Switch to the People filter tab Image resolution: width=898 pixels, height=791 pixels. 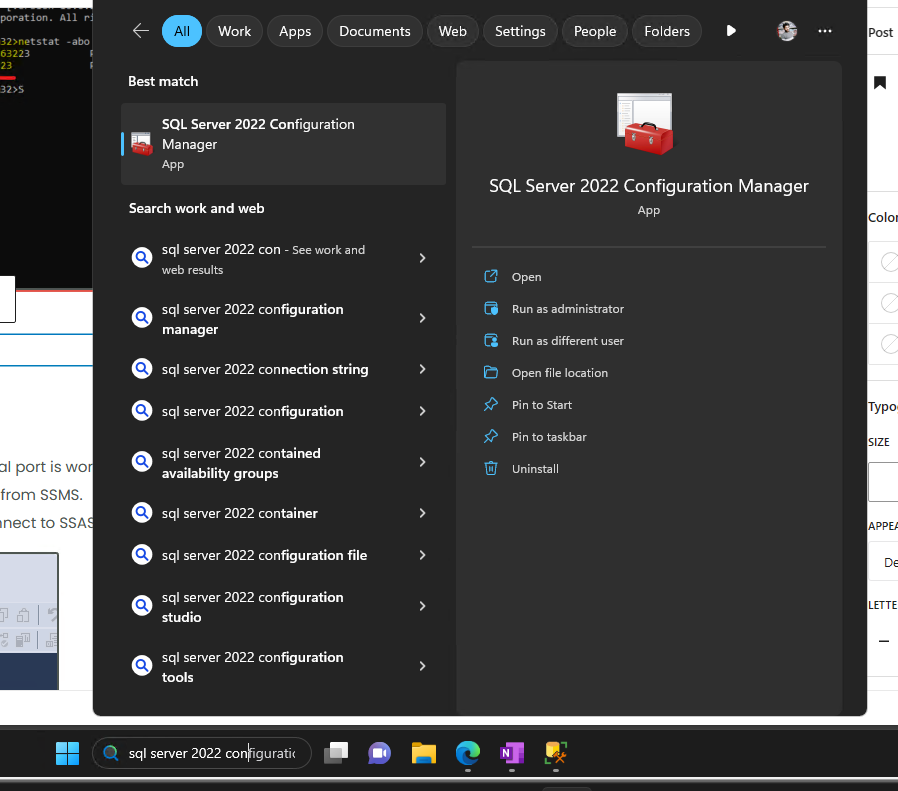point(594,31)
